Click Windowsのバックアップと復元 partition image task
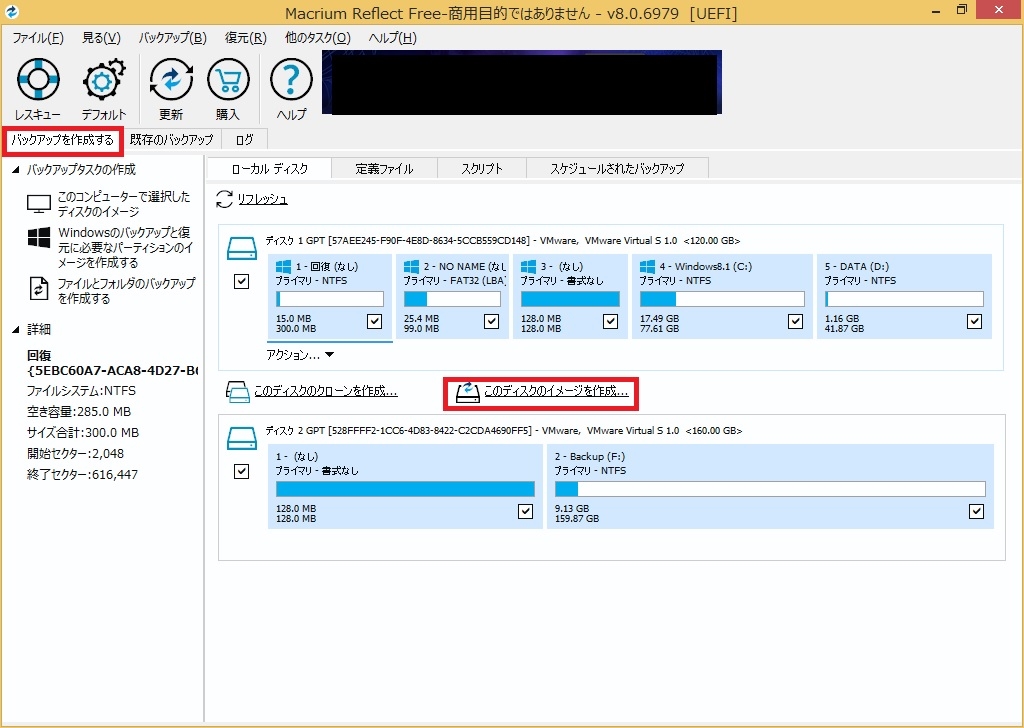 pos(125,247)
